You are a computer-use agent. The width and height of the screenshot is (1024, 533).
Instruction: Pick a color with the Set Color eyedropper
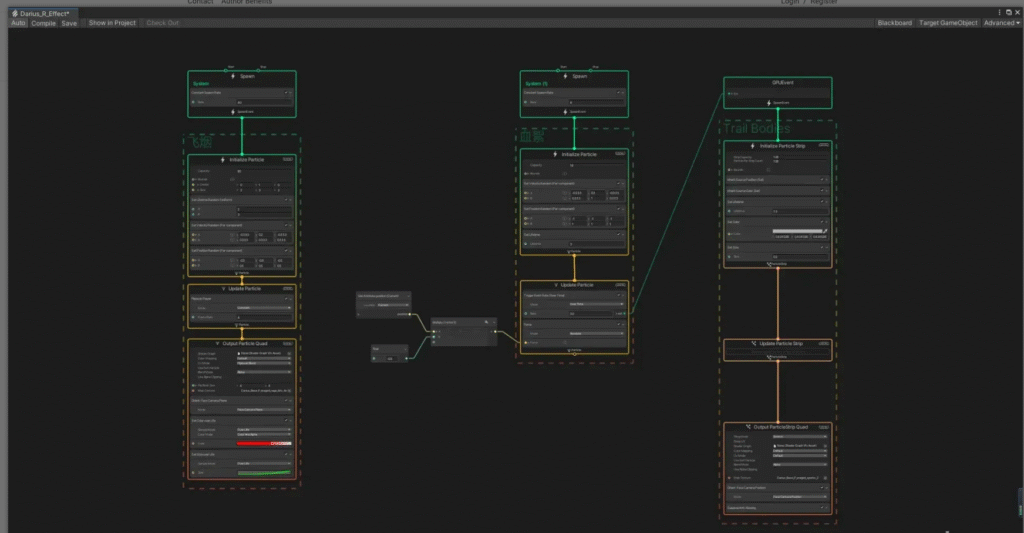click(825, 231)
